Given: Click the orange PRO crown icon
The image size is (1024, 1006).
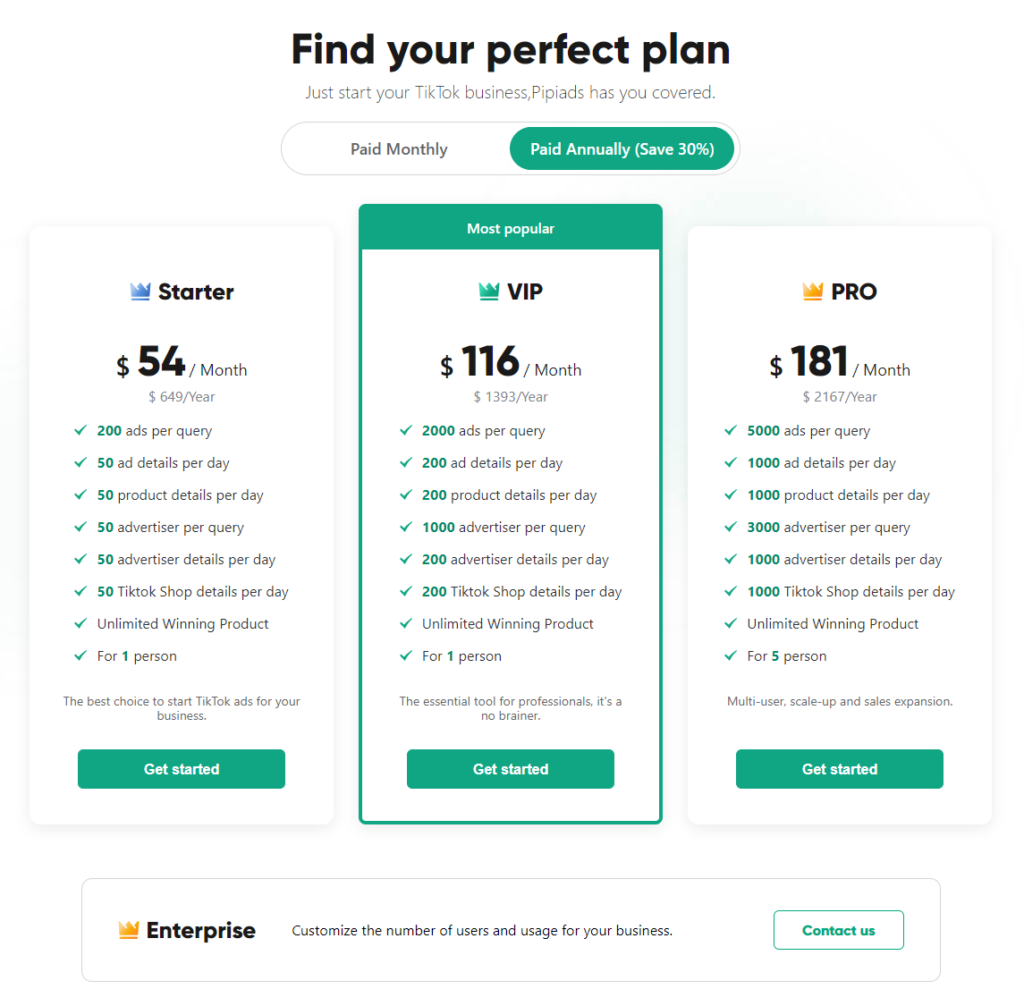Looking at the screenshot, I should tap(813, 291).
